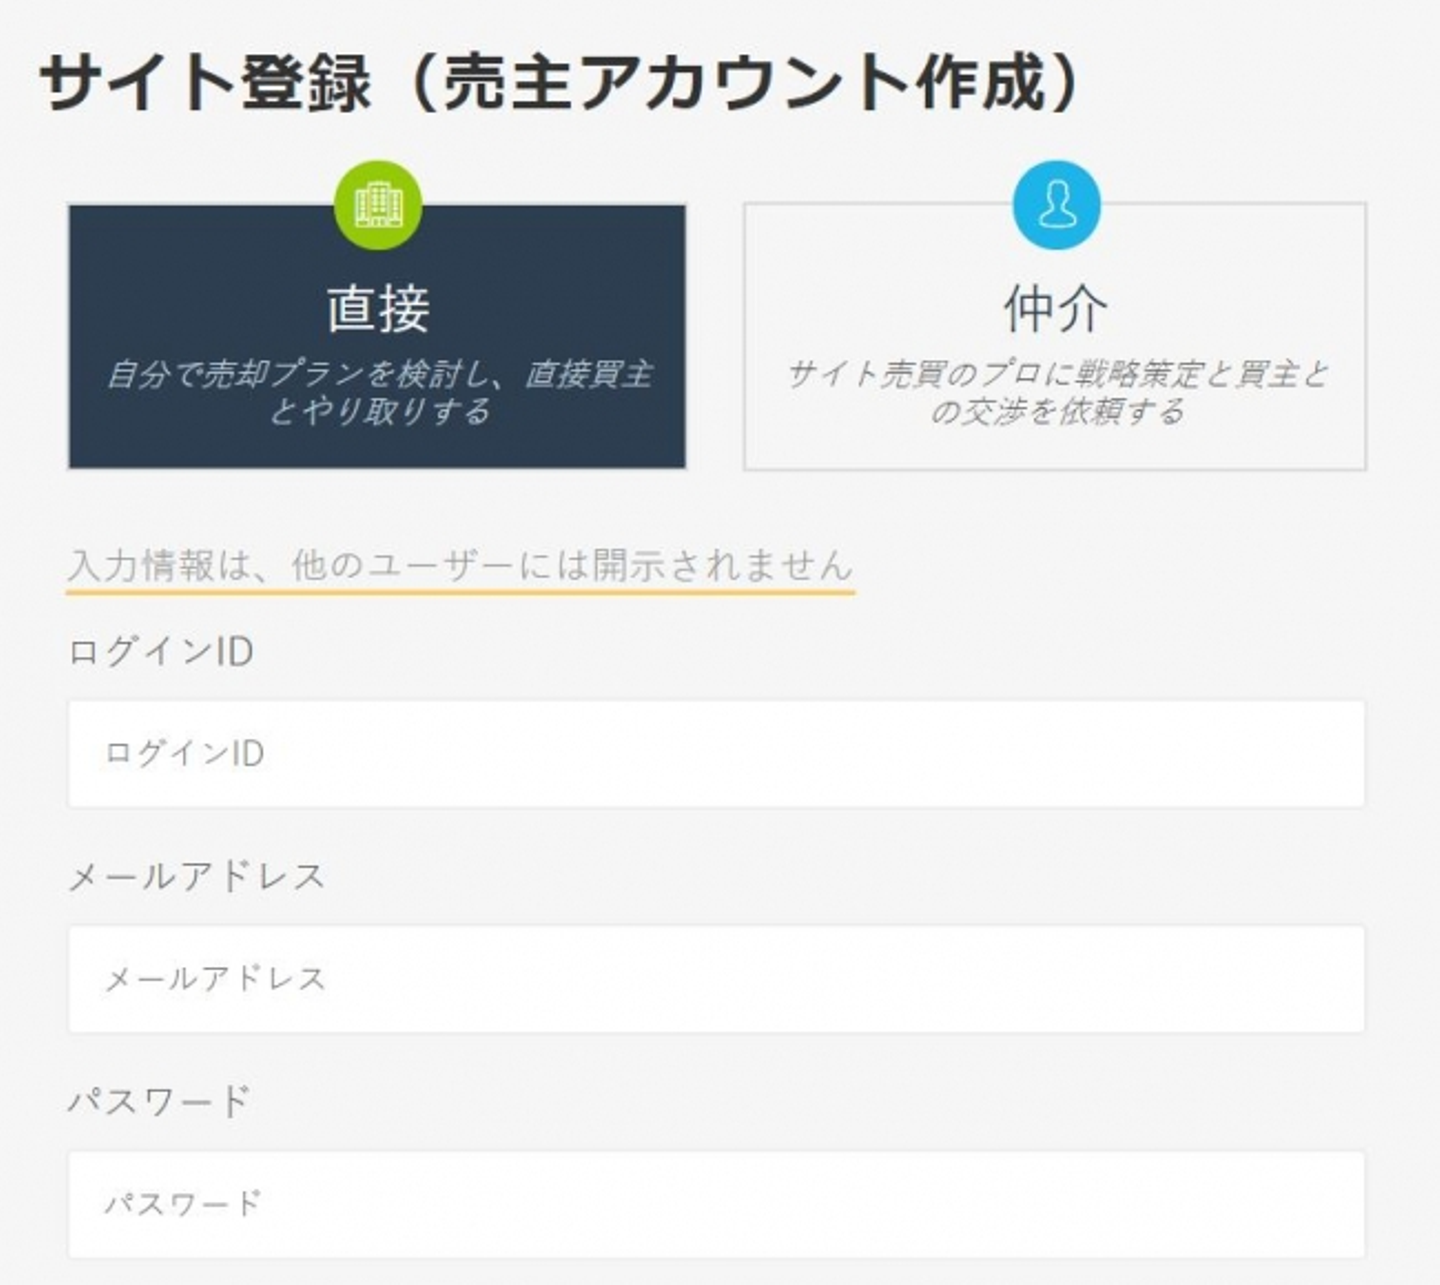Click the 仲介 heading text

tap(1056, 309)
